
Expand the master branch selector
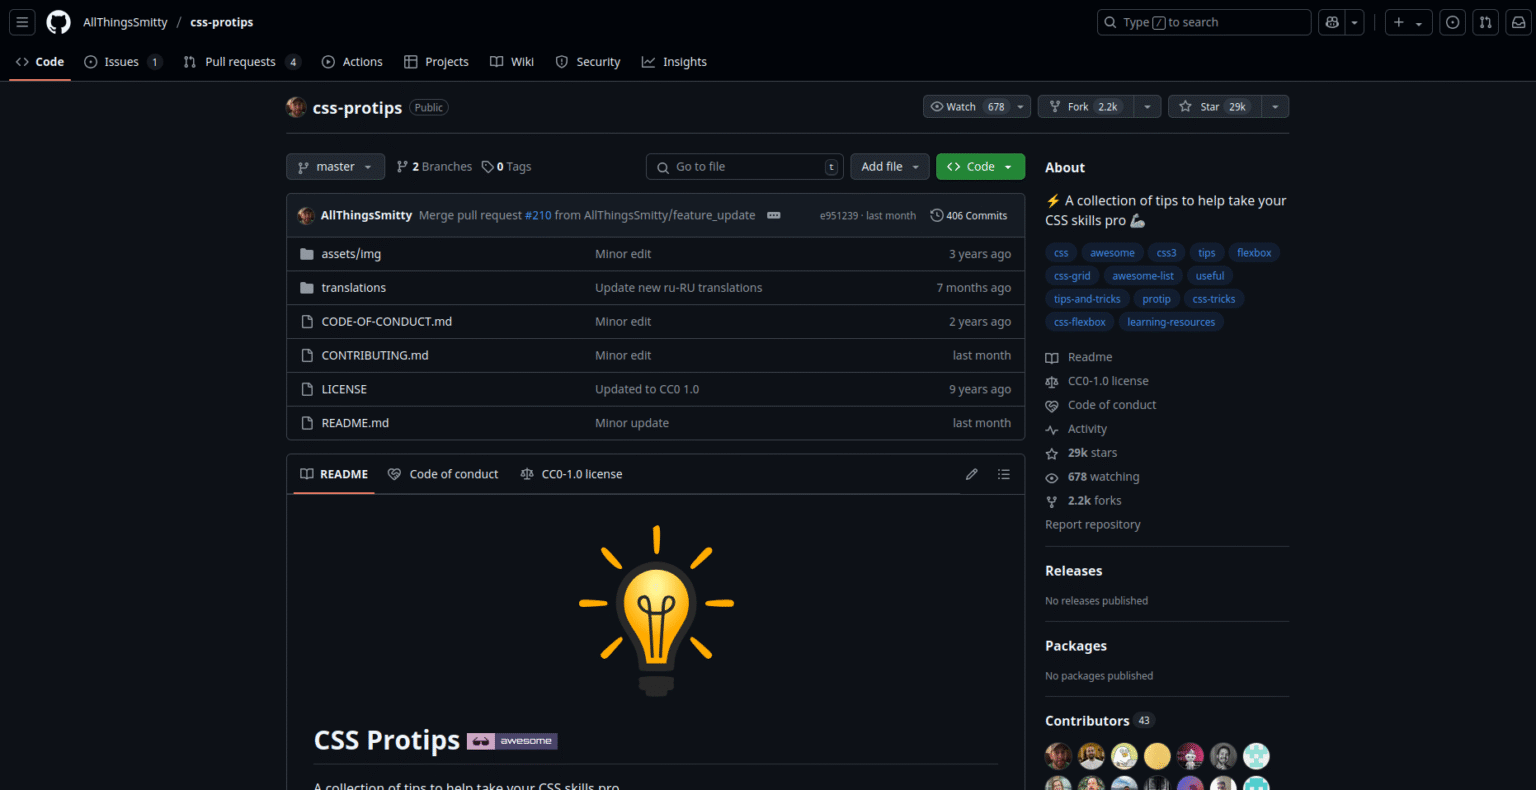(x=335, y=166)
